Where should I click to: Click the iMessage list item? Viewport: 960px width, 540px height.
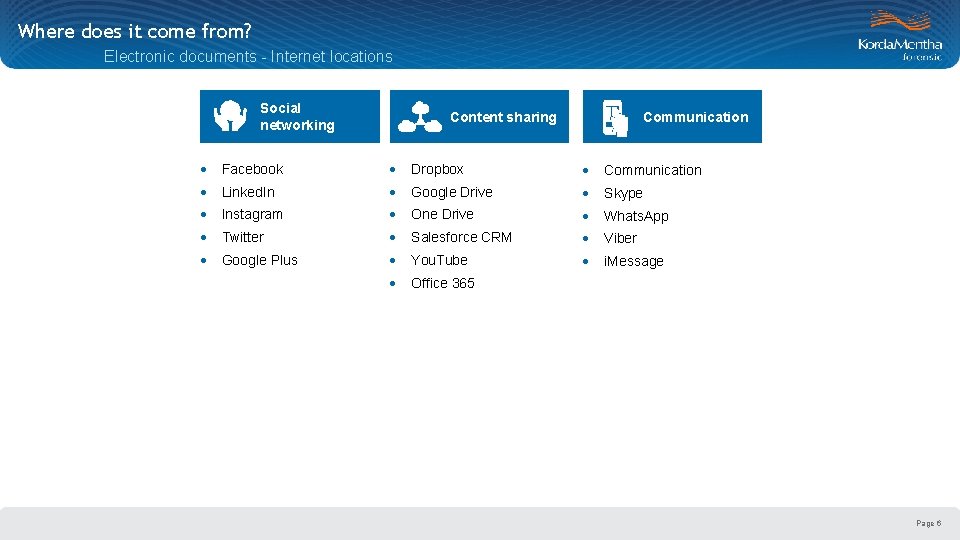tap(634, 261)
